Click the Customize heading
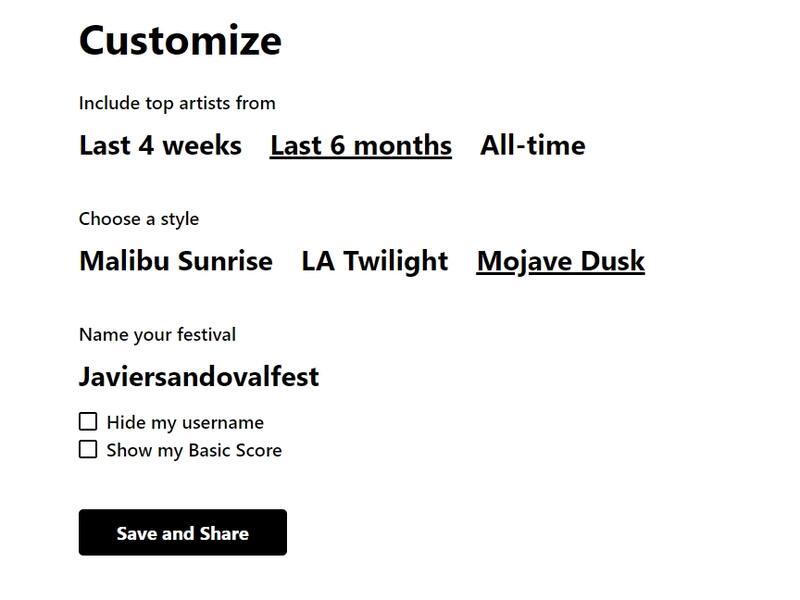800x600 pixels. (x=180, y=41)
